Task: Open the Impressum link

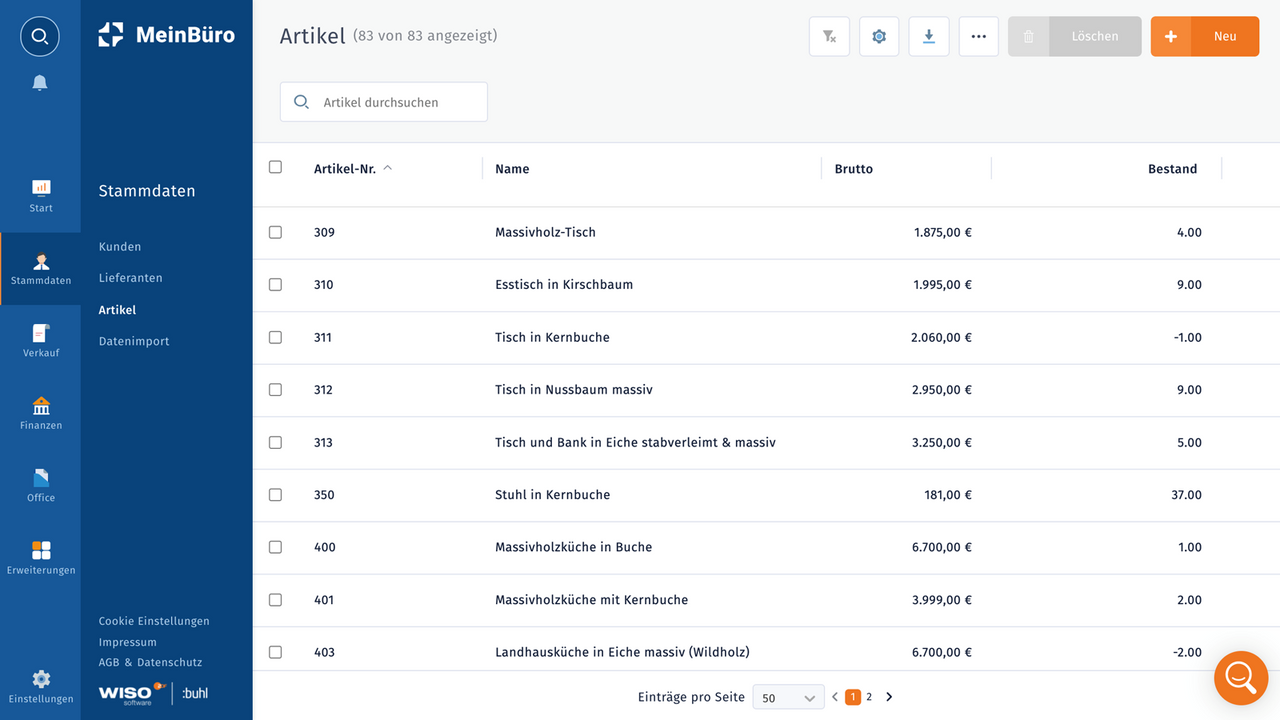Action: click(128, 642)
